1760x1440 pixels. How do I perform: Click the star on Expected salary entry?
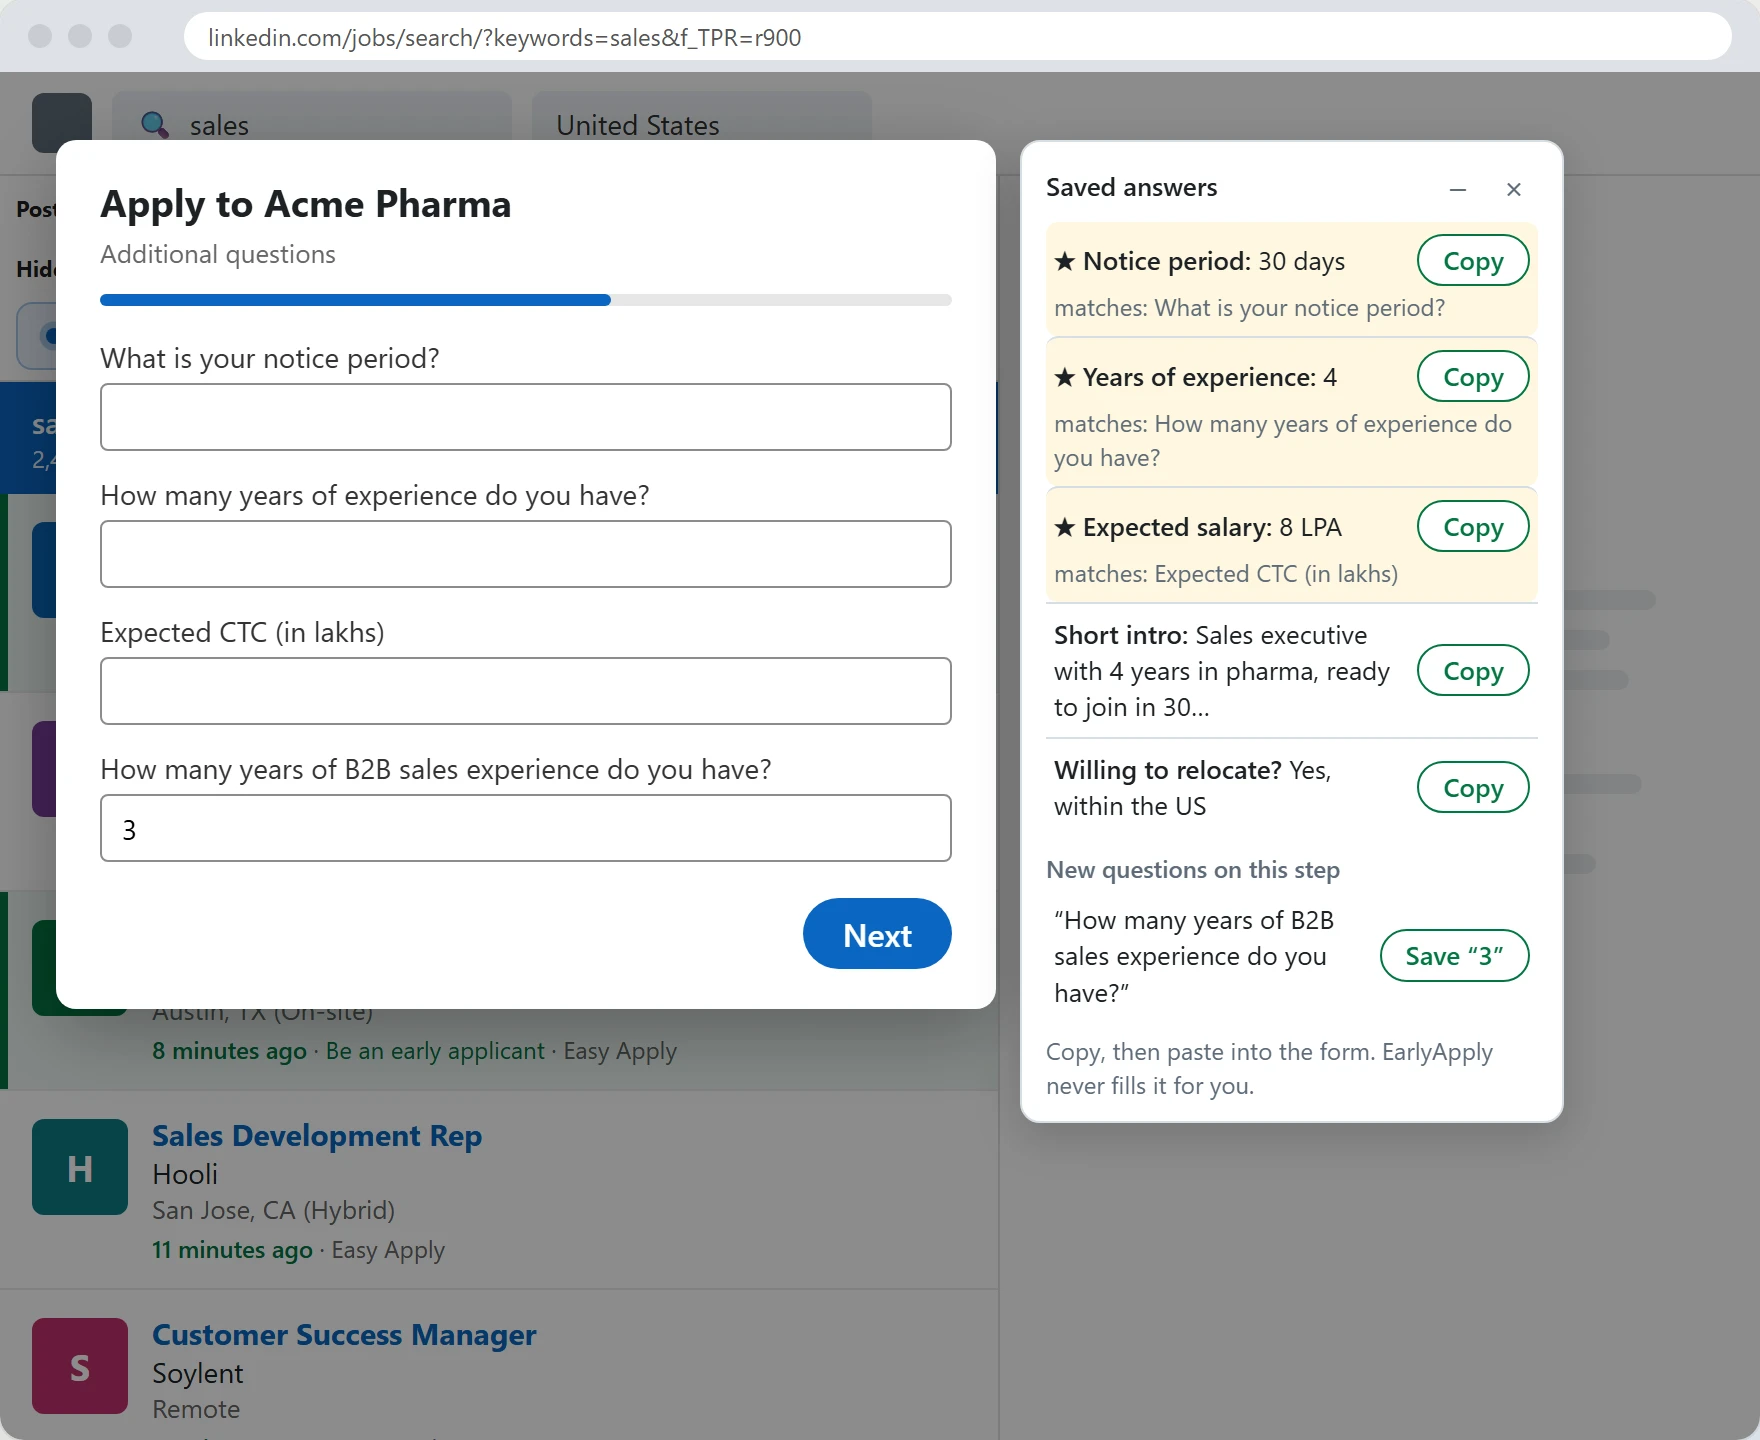[1065, 527]
